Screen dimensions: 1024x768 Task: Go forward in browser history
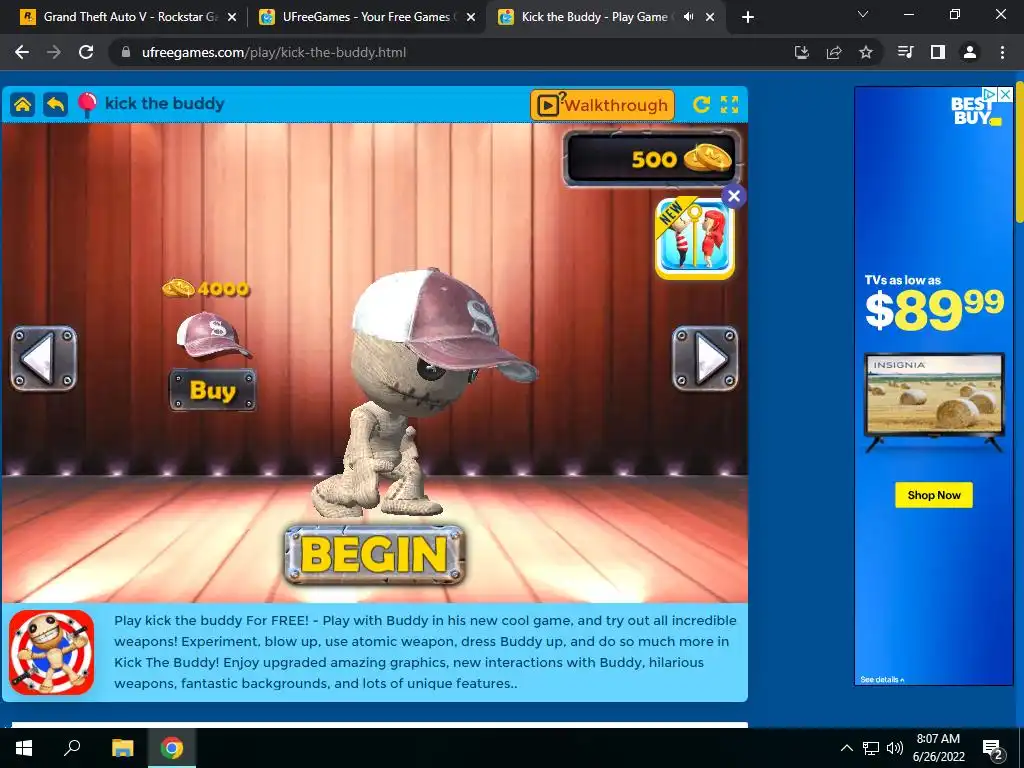pyautogui.click(x=54, y=52)
